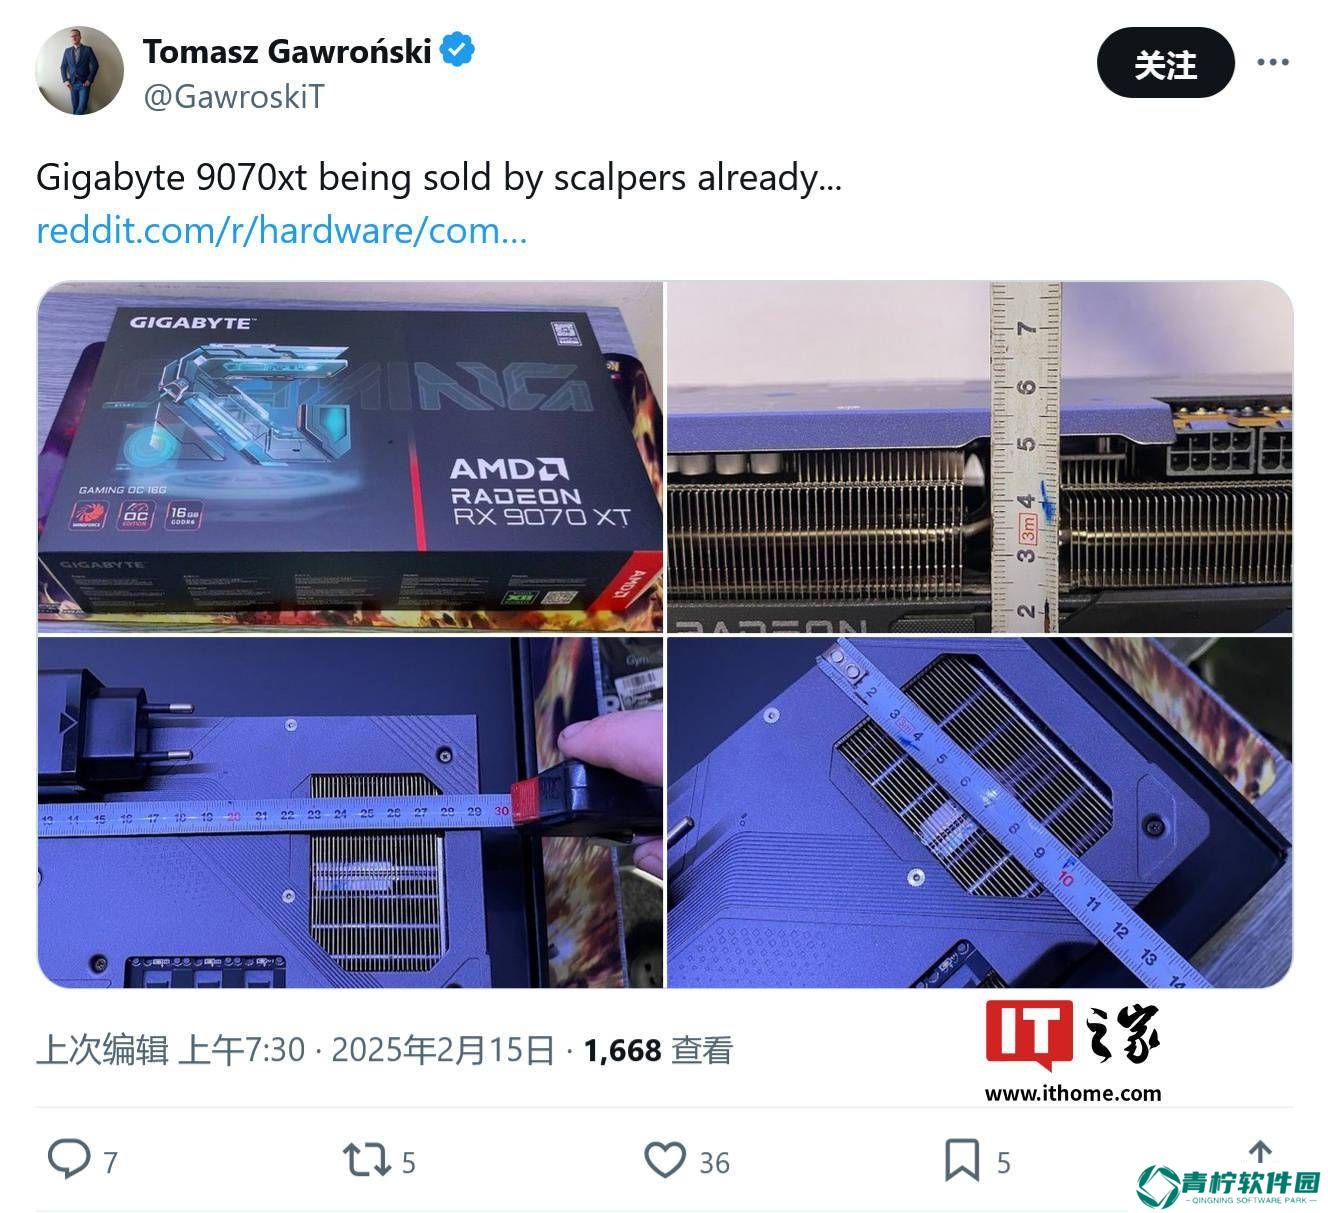Open the Gigabyte RX 9070 XT box photo
This screenshot has width=1328, height=1213.
pyautogui.click(x=350, y=457)
